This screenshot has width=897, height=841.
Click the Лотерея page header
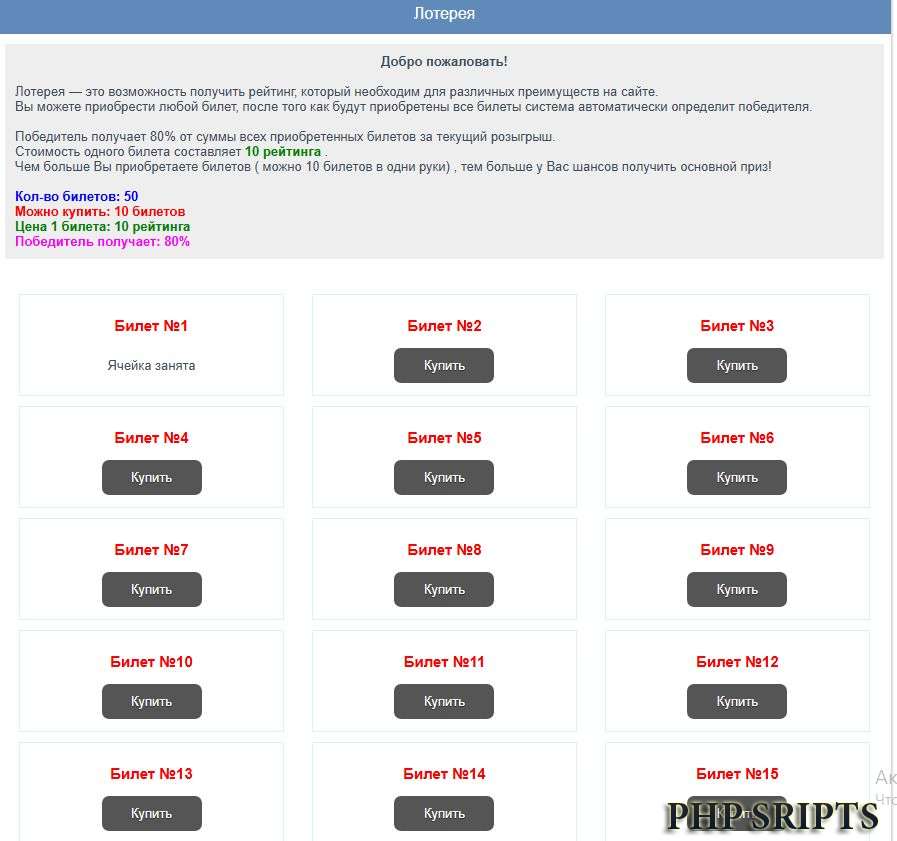[444, 14]
